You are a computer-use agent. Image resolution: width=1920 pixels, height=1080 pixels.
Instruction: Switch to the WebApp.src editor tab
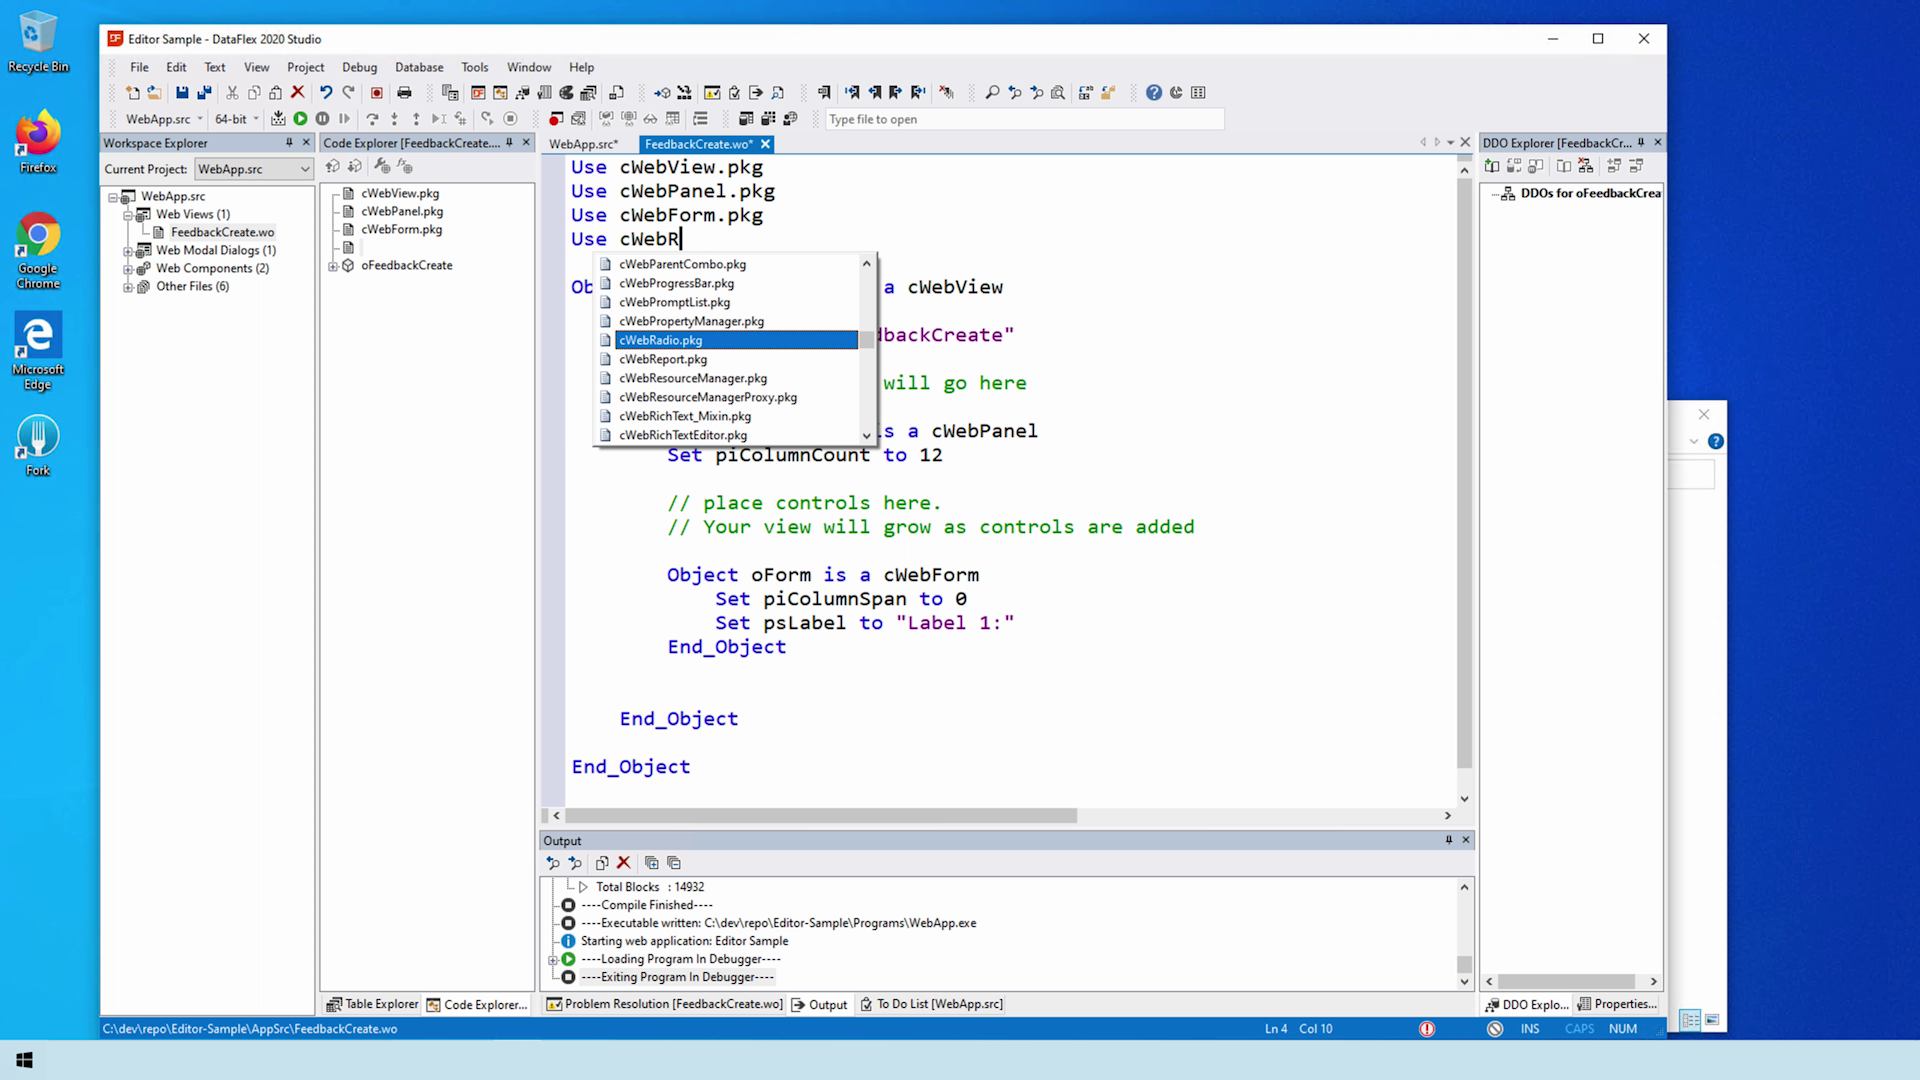pyautogui.click(x=583, y=144)
